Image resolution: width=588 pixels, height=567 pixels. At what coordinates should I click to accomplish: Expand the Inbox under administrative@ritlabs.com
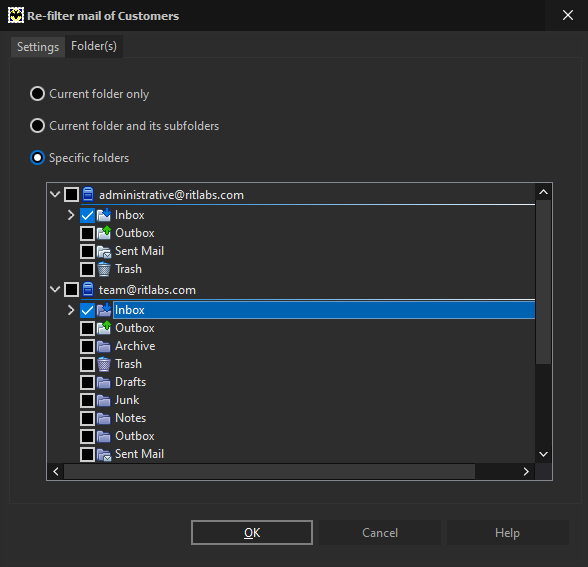pyautogui.click(x=71, y=215)
